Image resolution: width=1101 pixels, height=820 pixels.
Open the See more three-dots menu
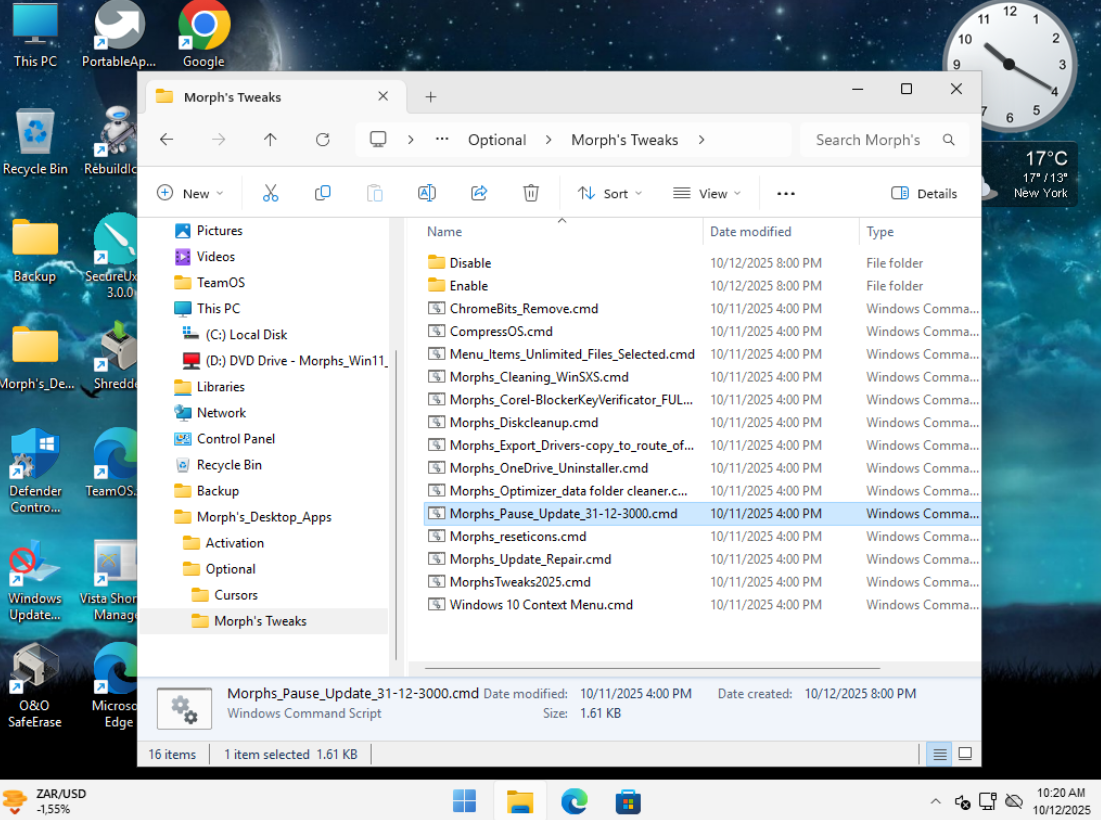(786, 193)
